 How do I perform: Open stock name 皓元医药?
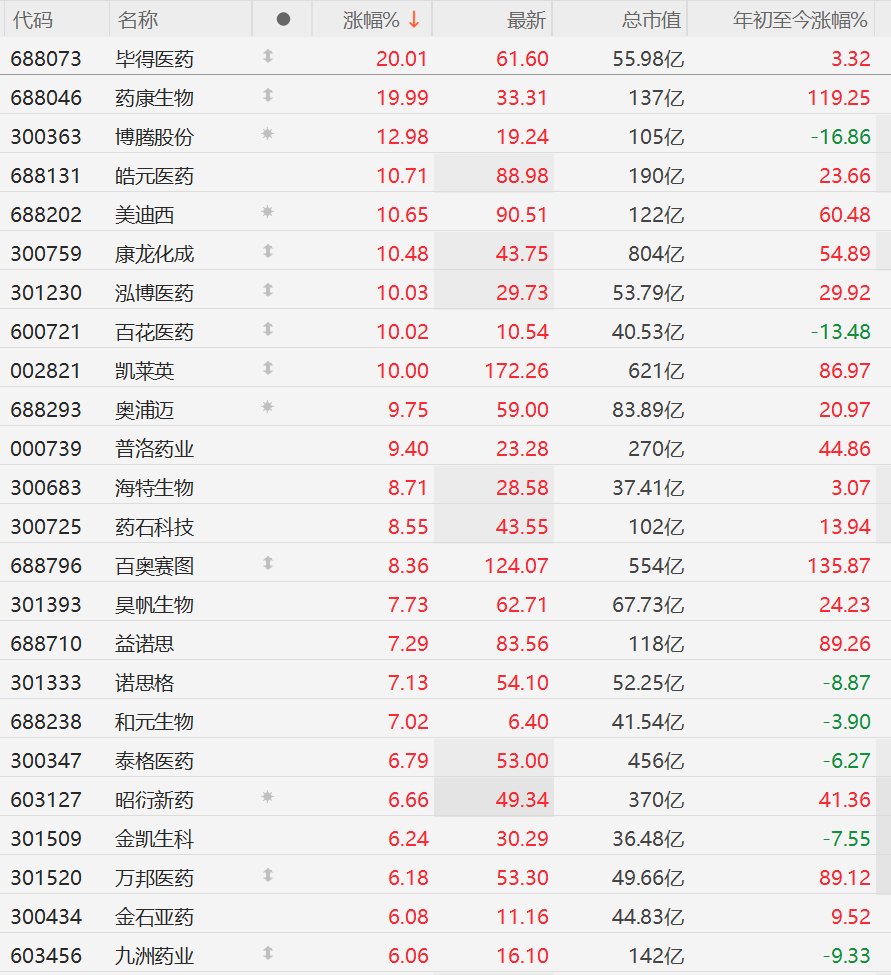click(x=154, y=176)
